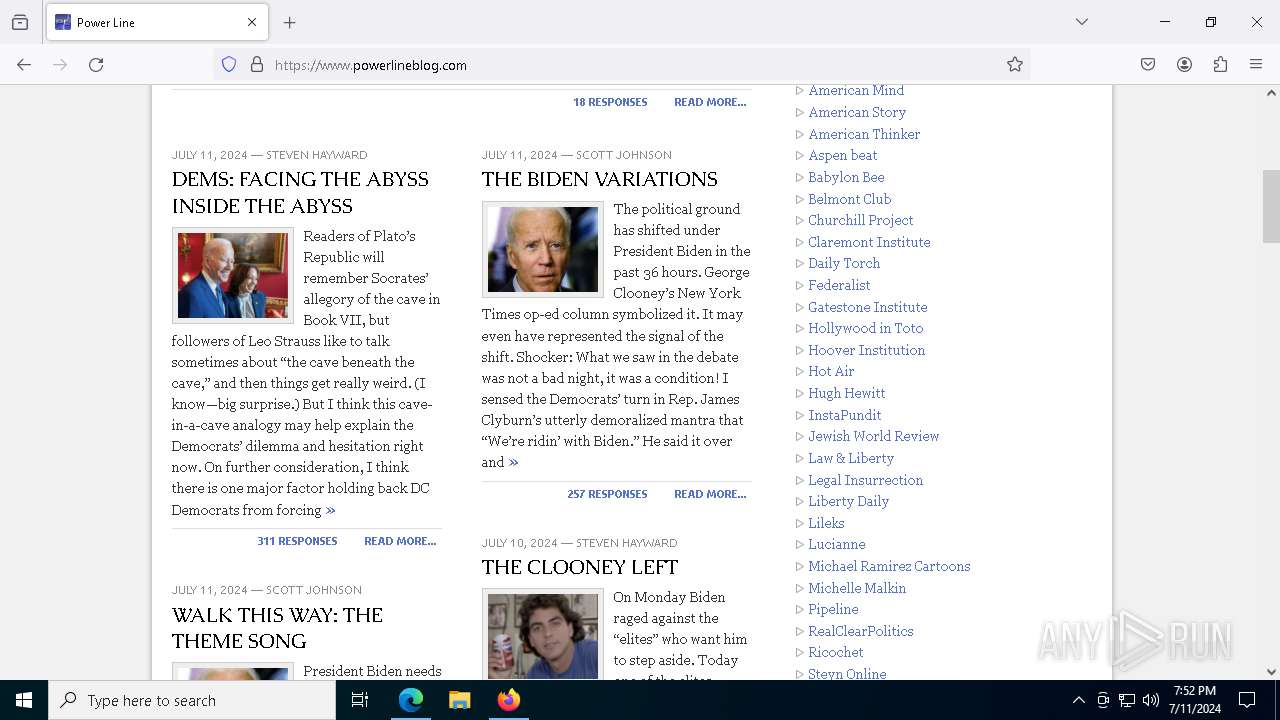The height and width of the screenshot is (720, 1280).
Task: Open the taskbar clock and date
Action: pyautogui.click(x=1195, y=700)
